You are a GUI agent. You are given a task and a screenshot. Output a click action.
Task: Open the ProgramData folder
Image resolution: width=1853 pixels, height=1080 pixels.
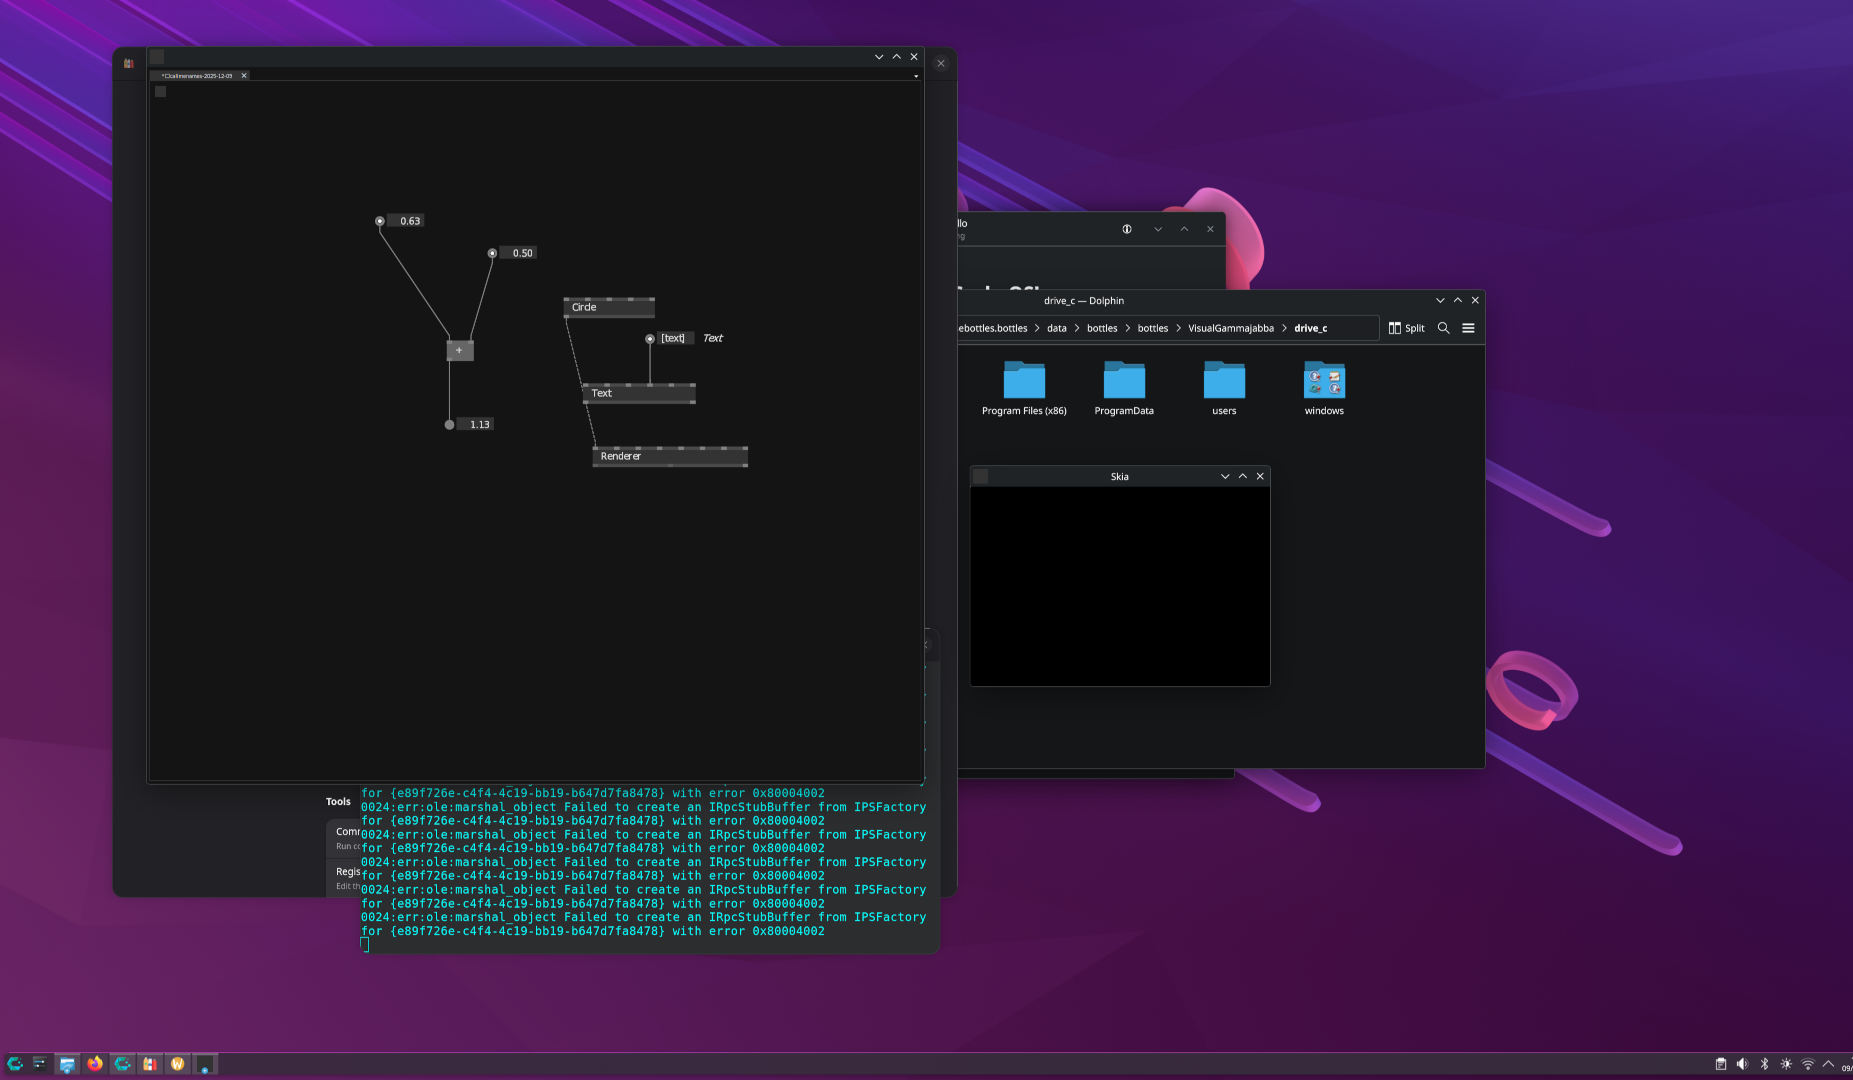pyautogui.click(x=1124, y=382)
